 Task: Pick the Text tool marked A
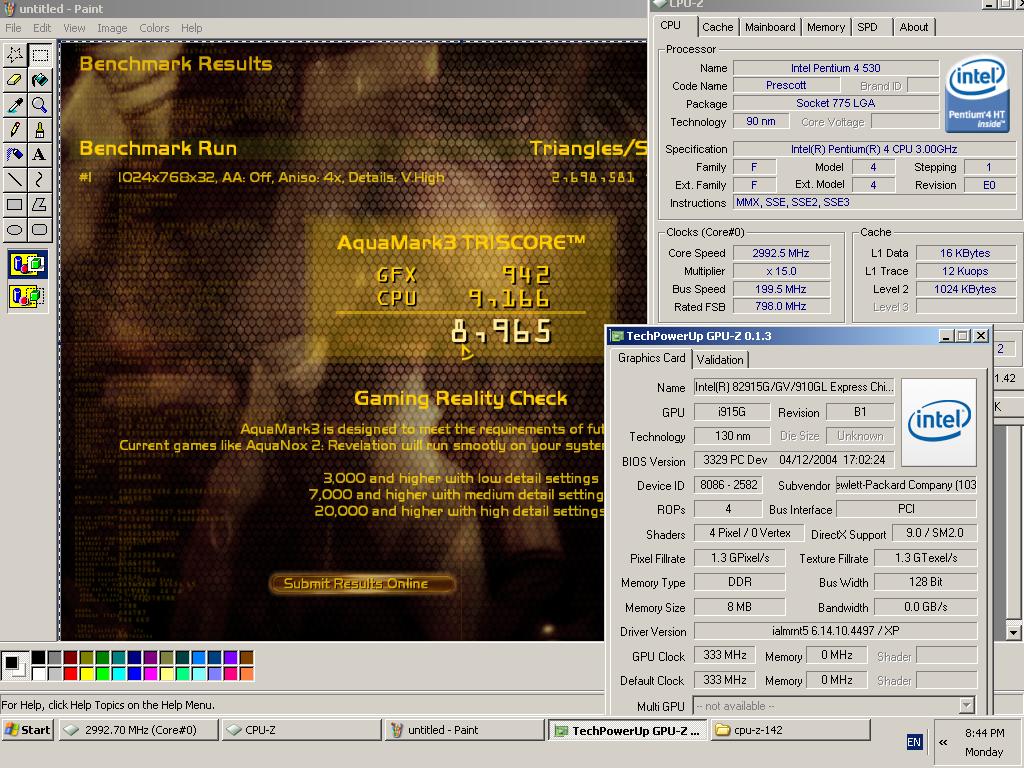pyautogui.click(x=40, y=154)
